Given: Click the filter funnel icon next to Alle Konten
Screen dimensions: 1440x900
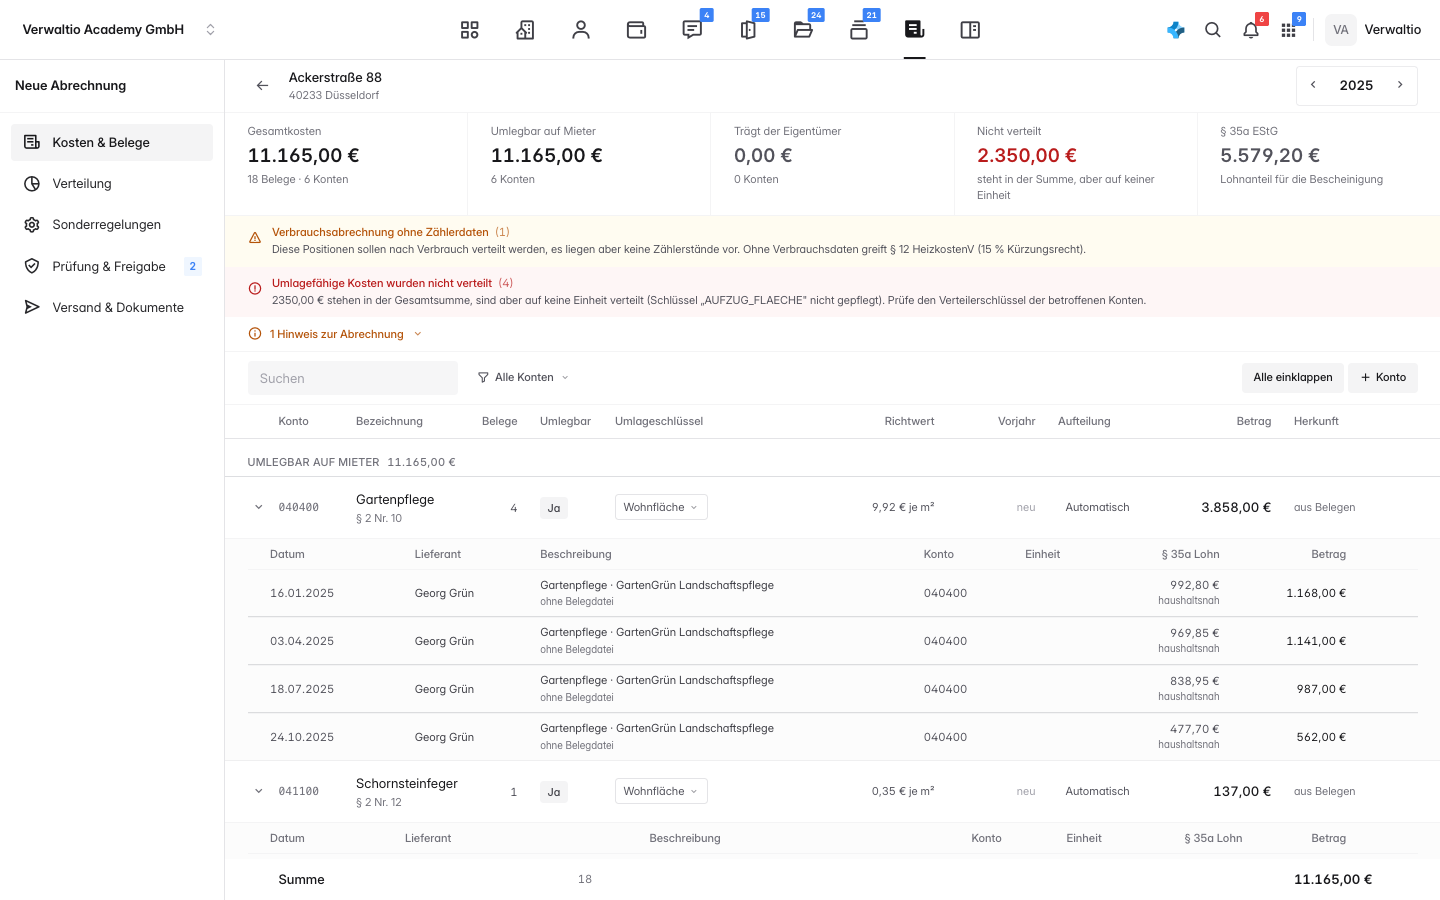Looking at the screenshot, I should pyautogui.click(x=483, y=378).
